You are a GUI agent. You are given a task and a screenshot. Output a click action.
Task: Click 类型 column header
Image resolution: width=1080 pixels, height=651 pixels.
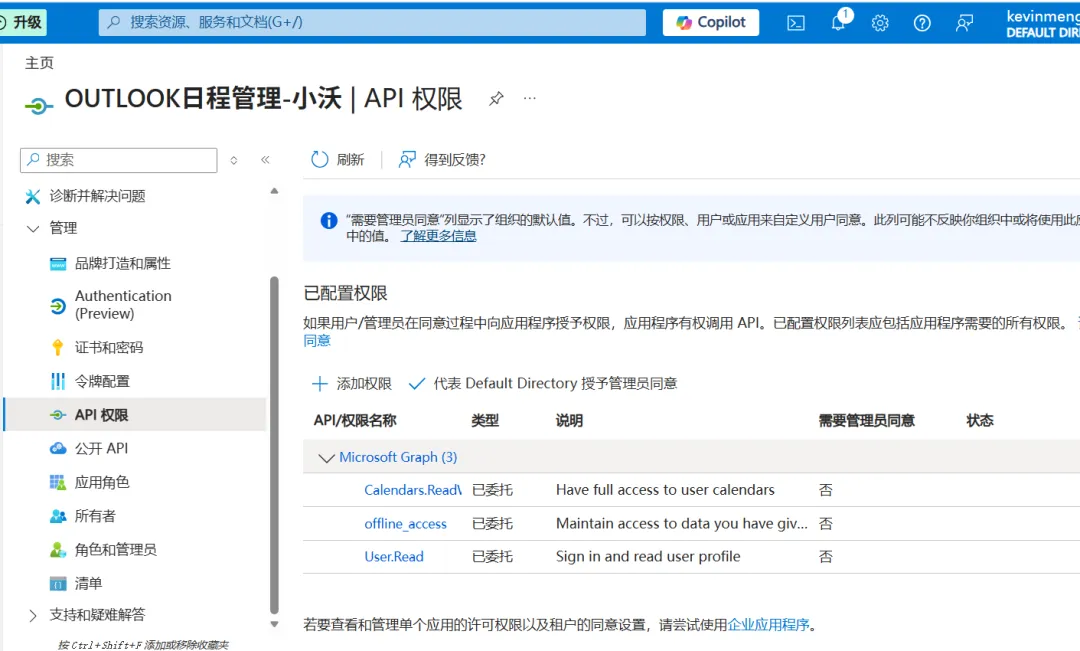pos(485,420)
